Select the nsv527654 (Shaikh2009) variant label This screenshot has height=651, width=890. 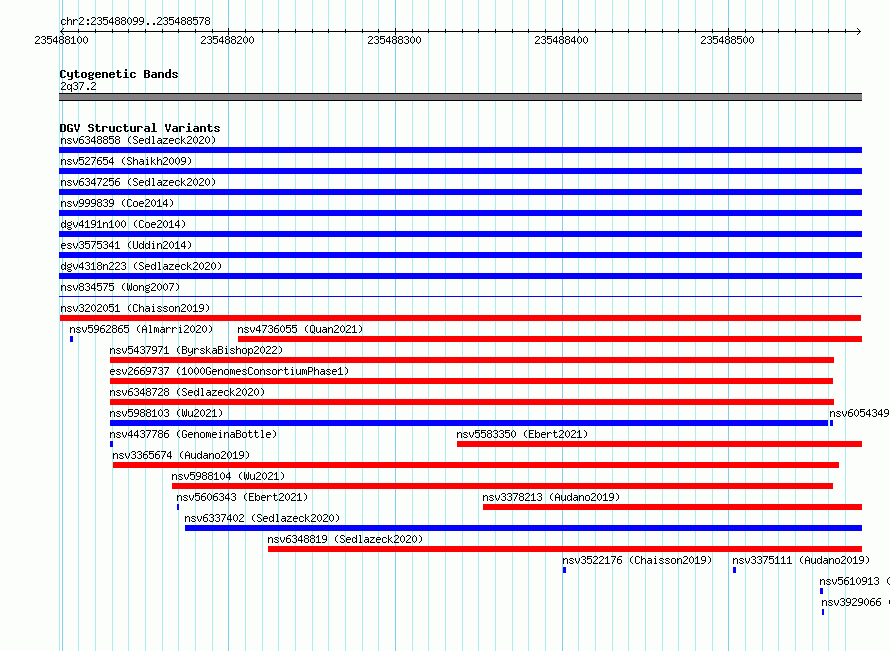click(x=126, y=161)
